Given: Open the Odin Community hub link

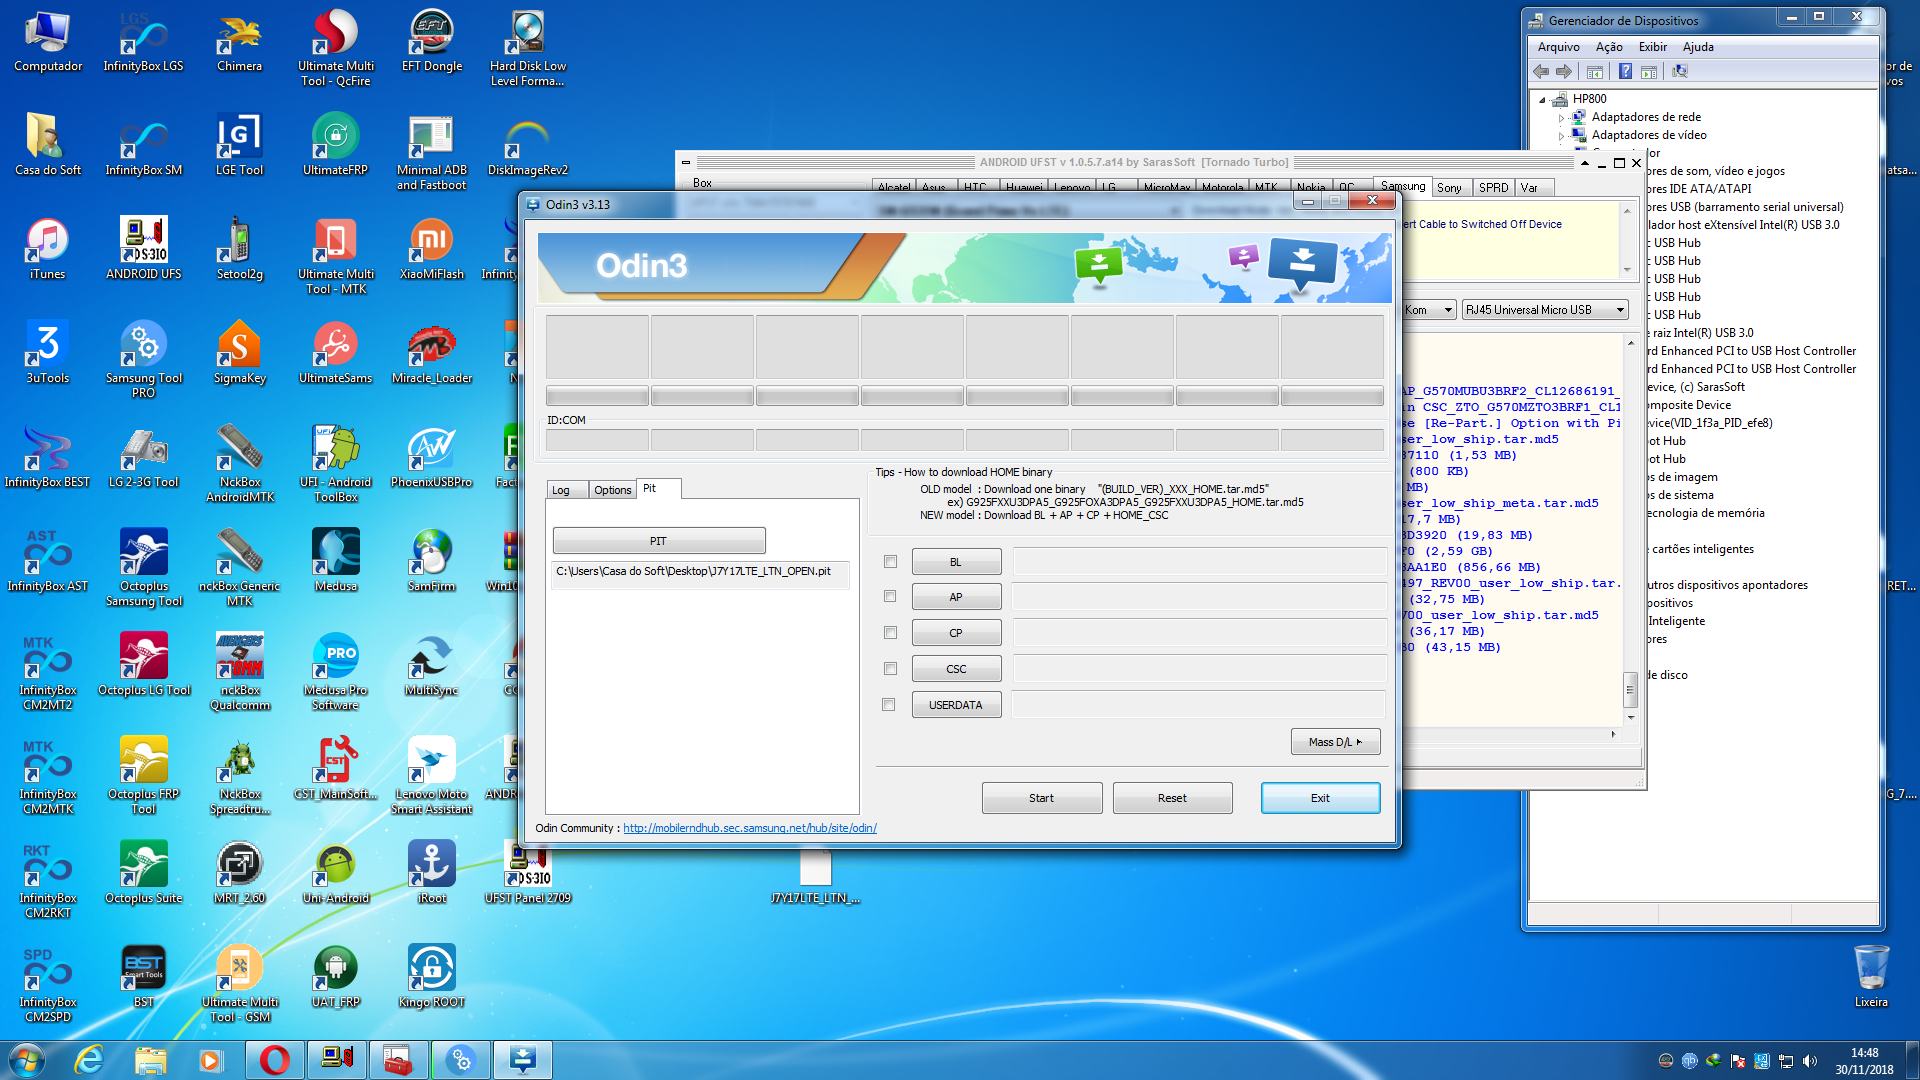Looking at the screenshot, I should [749, 828].
